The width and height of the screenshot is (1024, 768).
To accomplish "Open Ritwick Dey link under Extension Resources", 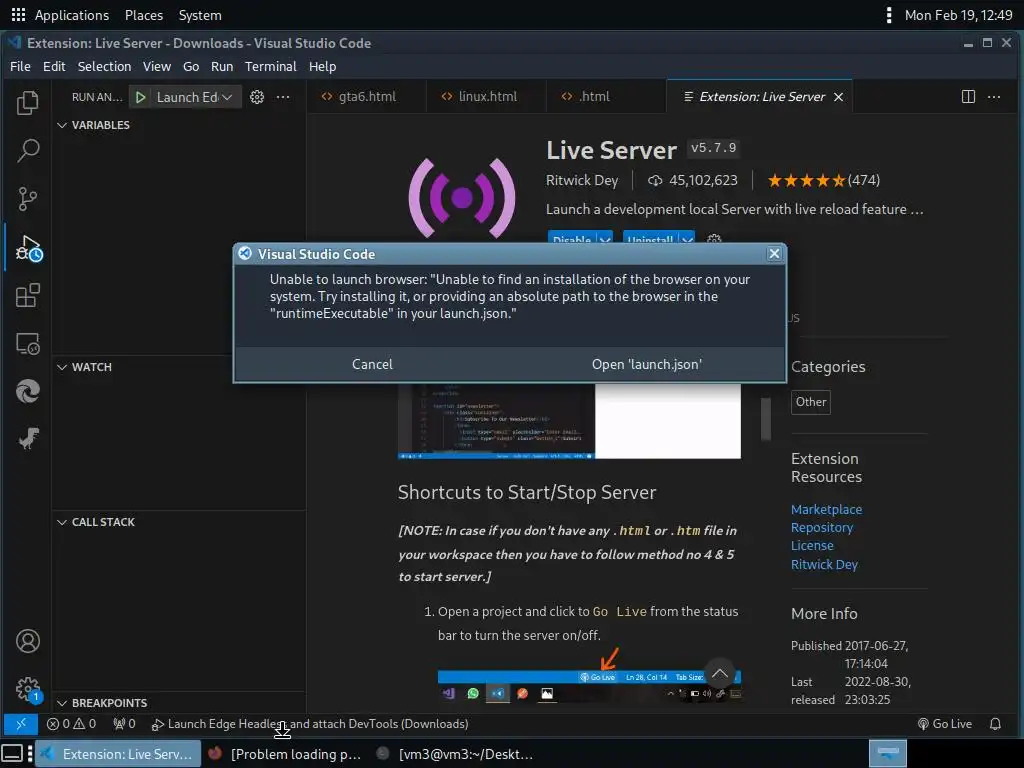I will pos(824,564).
